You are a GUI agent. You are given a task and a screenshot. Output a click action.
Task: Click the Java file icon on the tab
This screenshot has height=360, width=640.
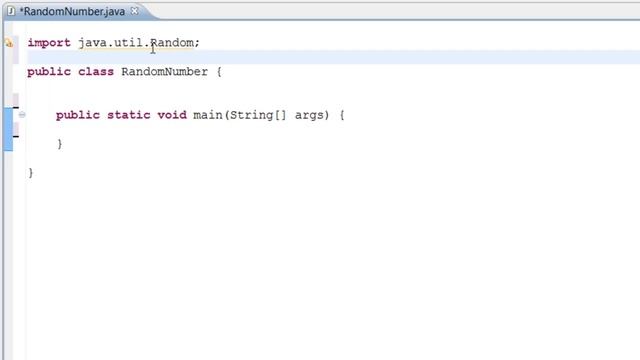tap(11, 11)
